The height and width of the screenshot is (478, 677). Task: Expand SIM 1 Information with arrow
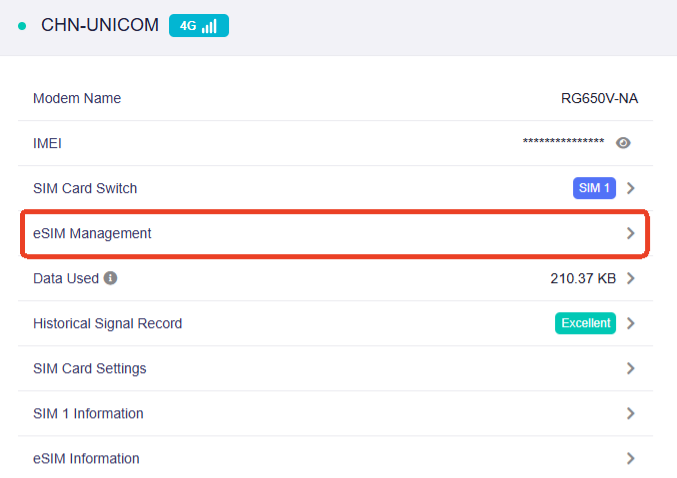click(x=631, y=413)
